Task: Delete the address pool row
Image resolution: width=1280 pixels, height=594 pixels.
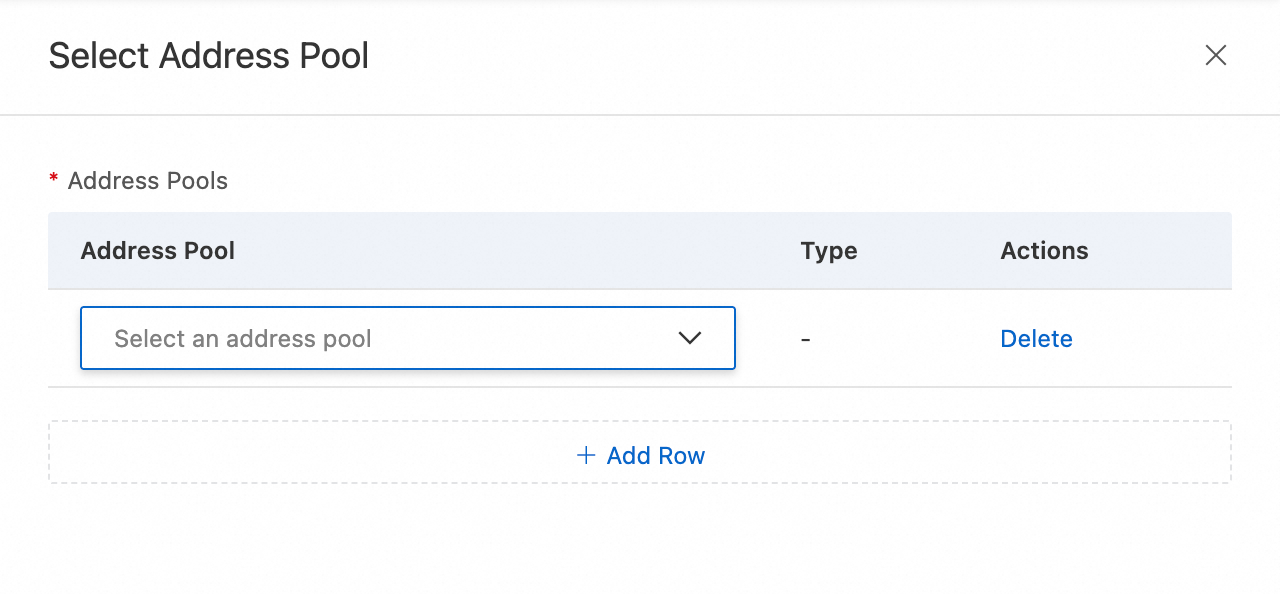Action: (x=1036, y=339)
